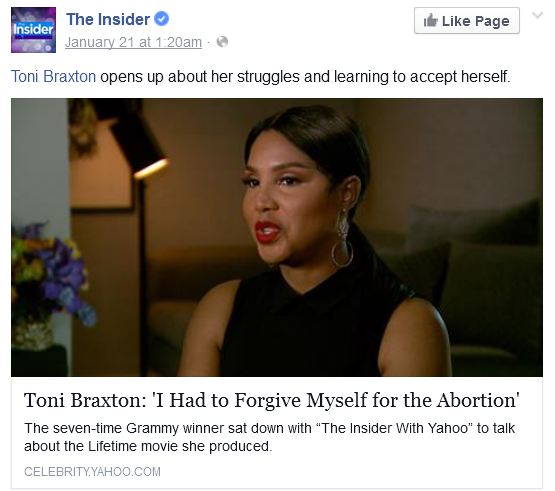The width and height of the screenshot is (555, 491).
Task: Click the globe public privacy icon
Action: (x=222, y=42)
